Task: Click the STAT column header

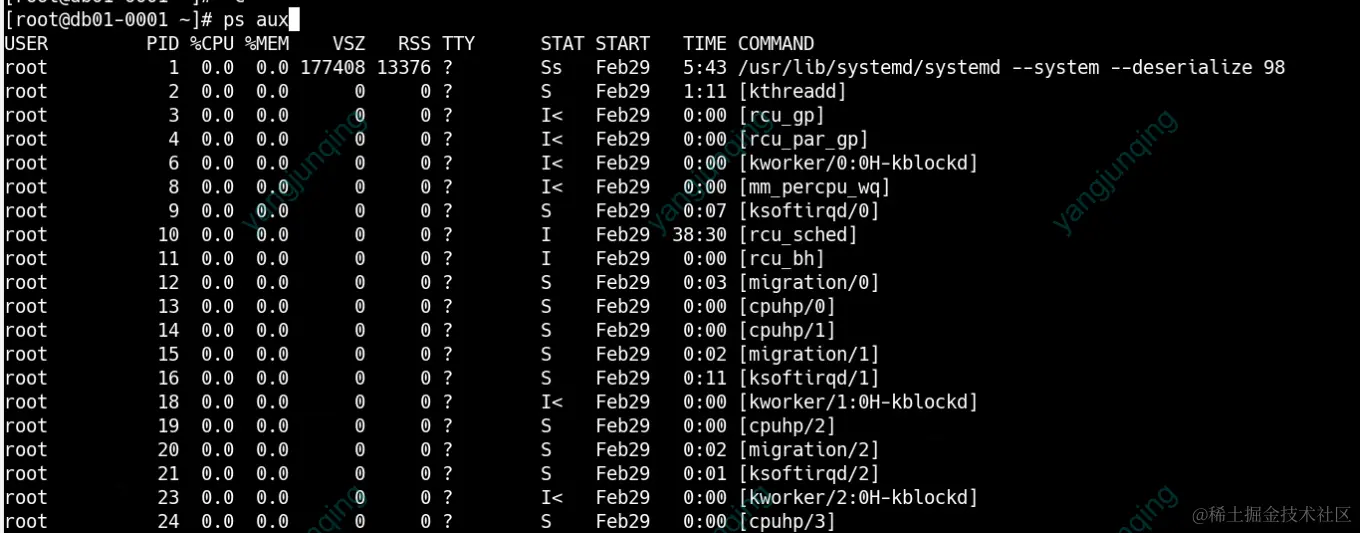Action: point(562,44)
